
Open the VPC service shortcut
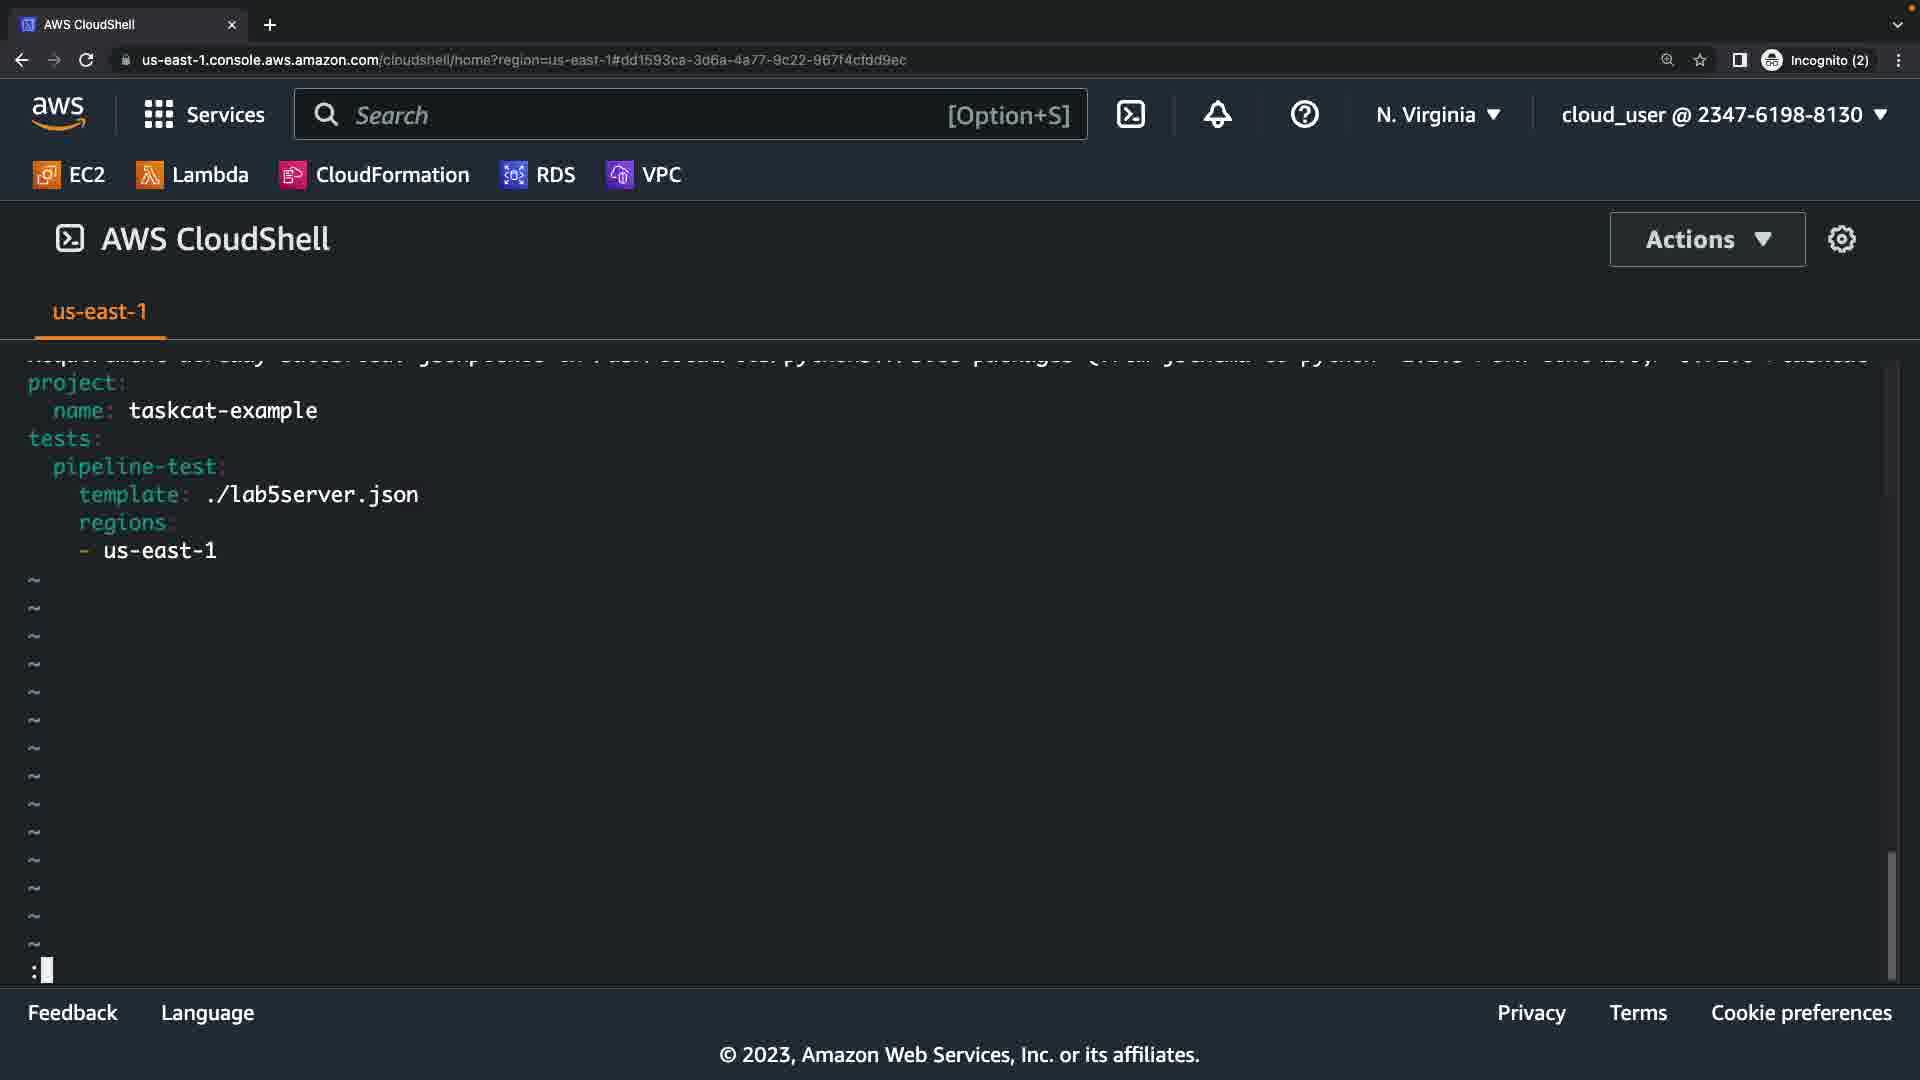coord(644,175)
